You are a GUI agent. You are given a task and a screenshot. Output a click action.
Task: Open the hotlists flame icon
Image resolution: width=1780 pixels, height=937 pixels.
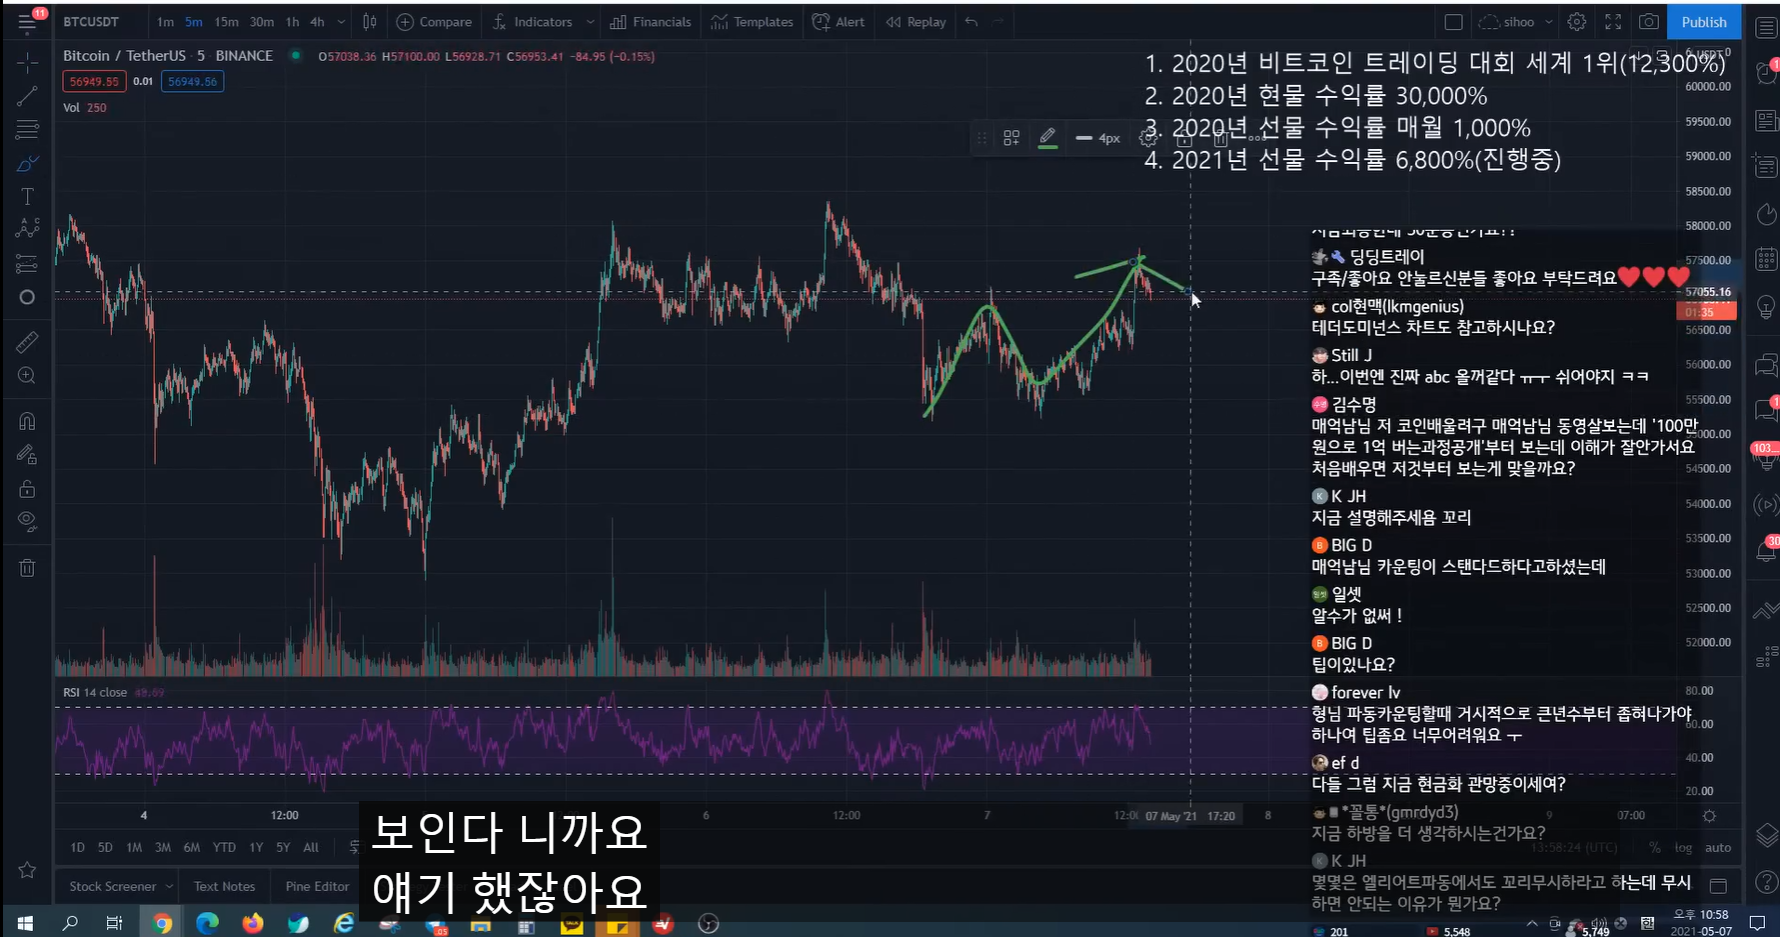pyautogui.click(x=1767, y=214)
